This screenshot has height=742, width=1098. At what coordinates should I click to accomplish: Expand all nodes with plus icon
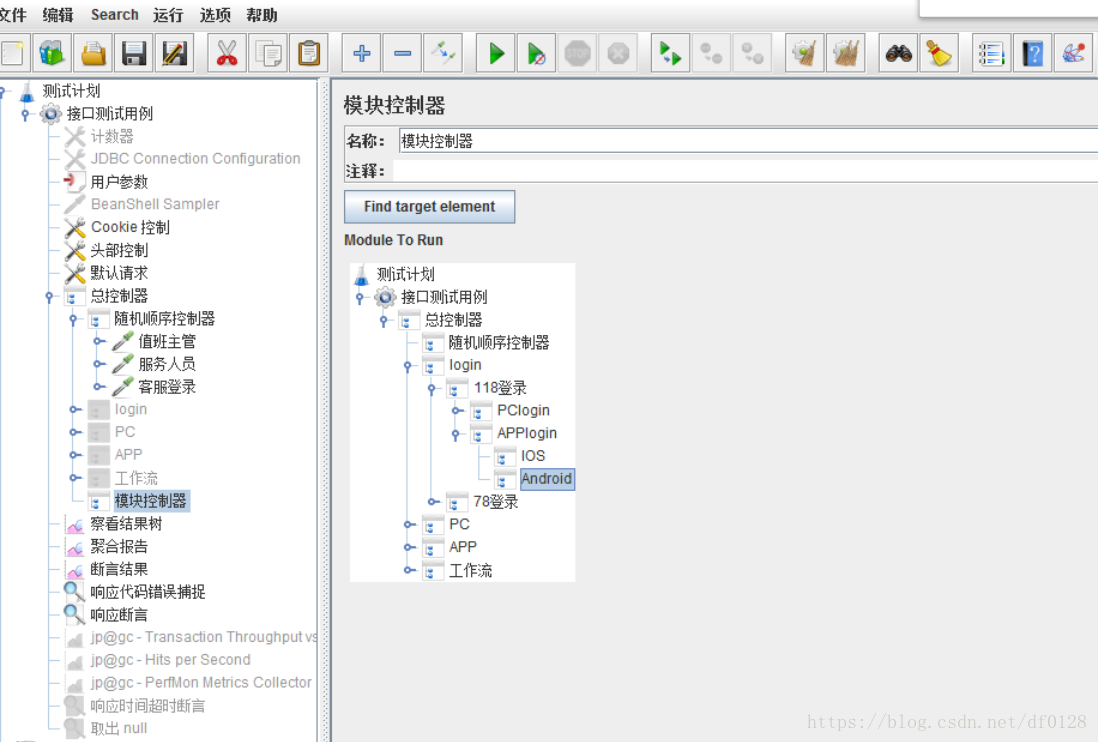point(361,53)
